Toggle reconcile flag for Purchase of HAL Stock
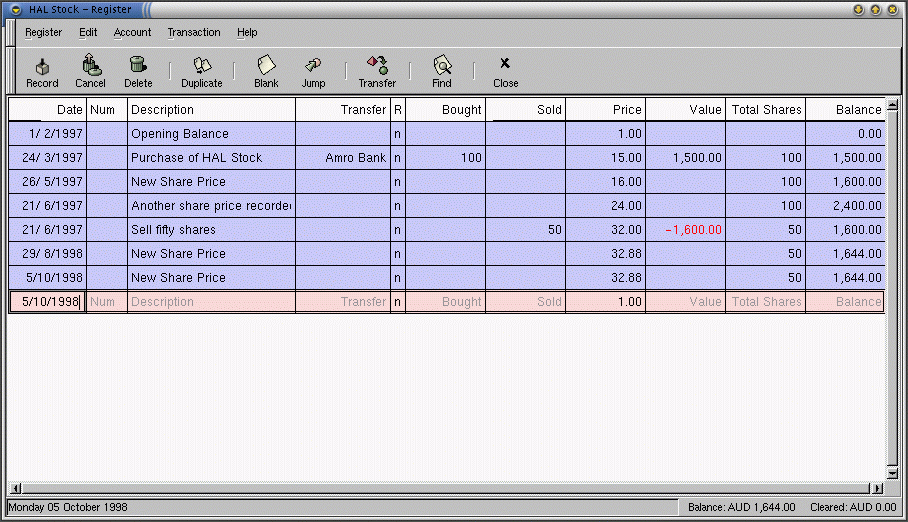908x522 pixels. pyautogui.click(x=398, y=158)
